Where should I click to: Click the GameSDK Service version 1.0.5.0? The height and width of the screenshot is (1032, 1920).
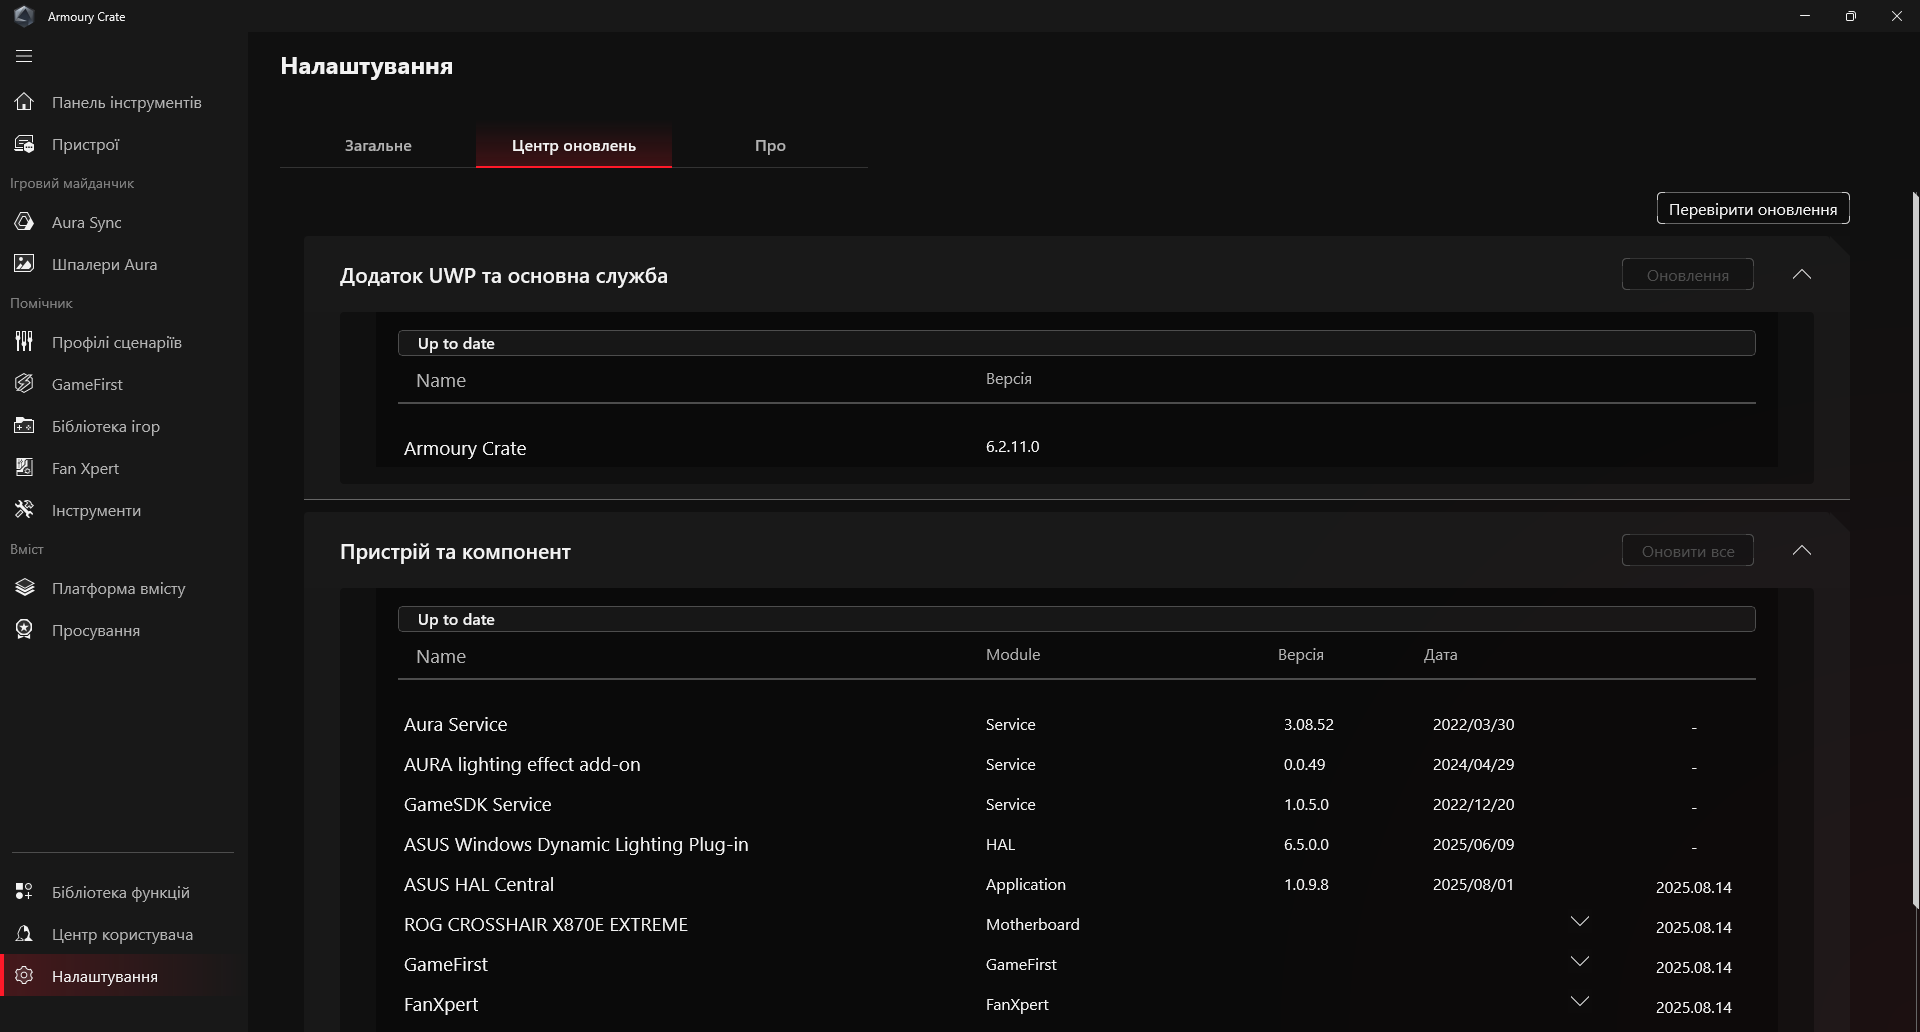[1306, 804]
